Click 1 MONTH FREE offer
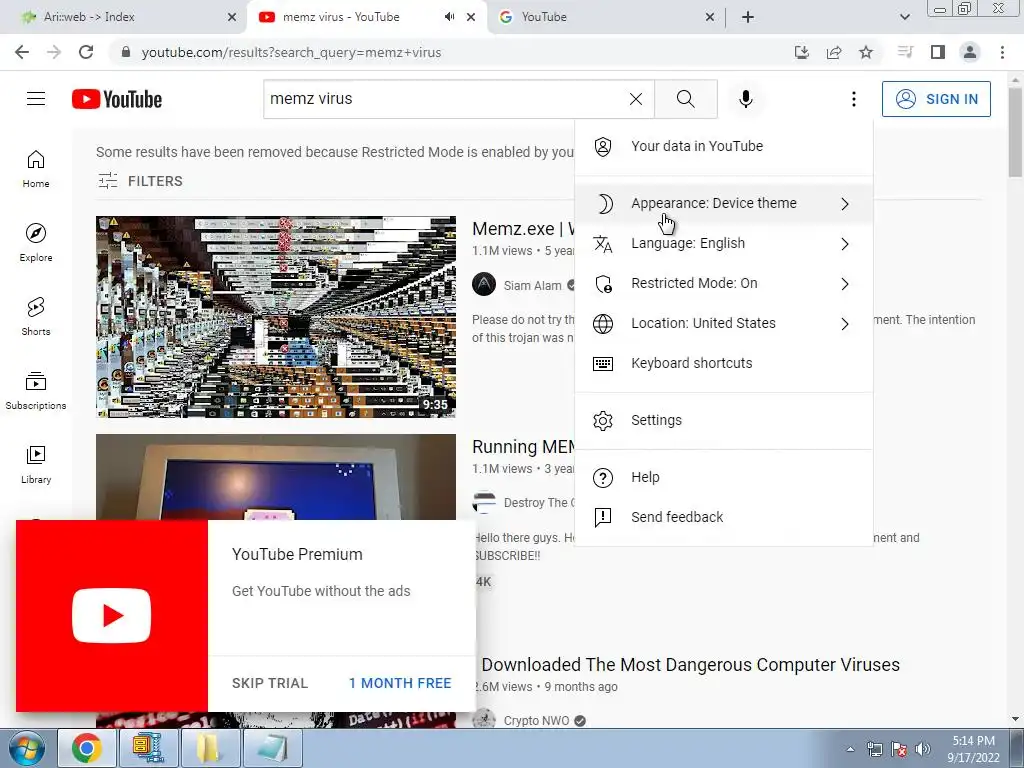 click(400, 683)
